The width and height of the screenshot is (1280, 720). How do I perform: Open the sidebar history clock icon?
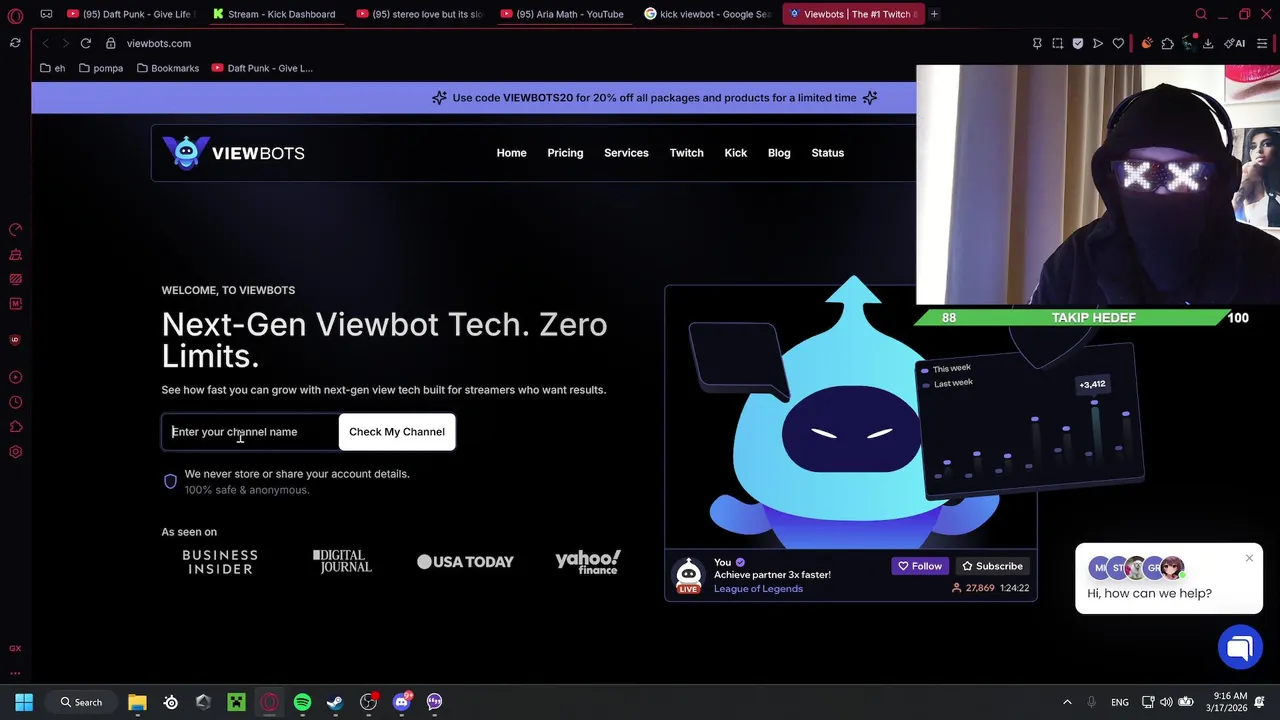tap(15, 402)
